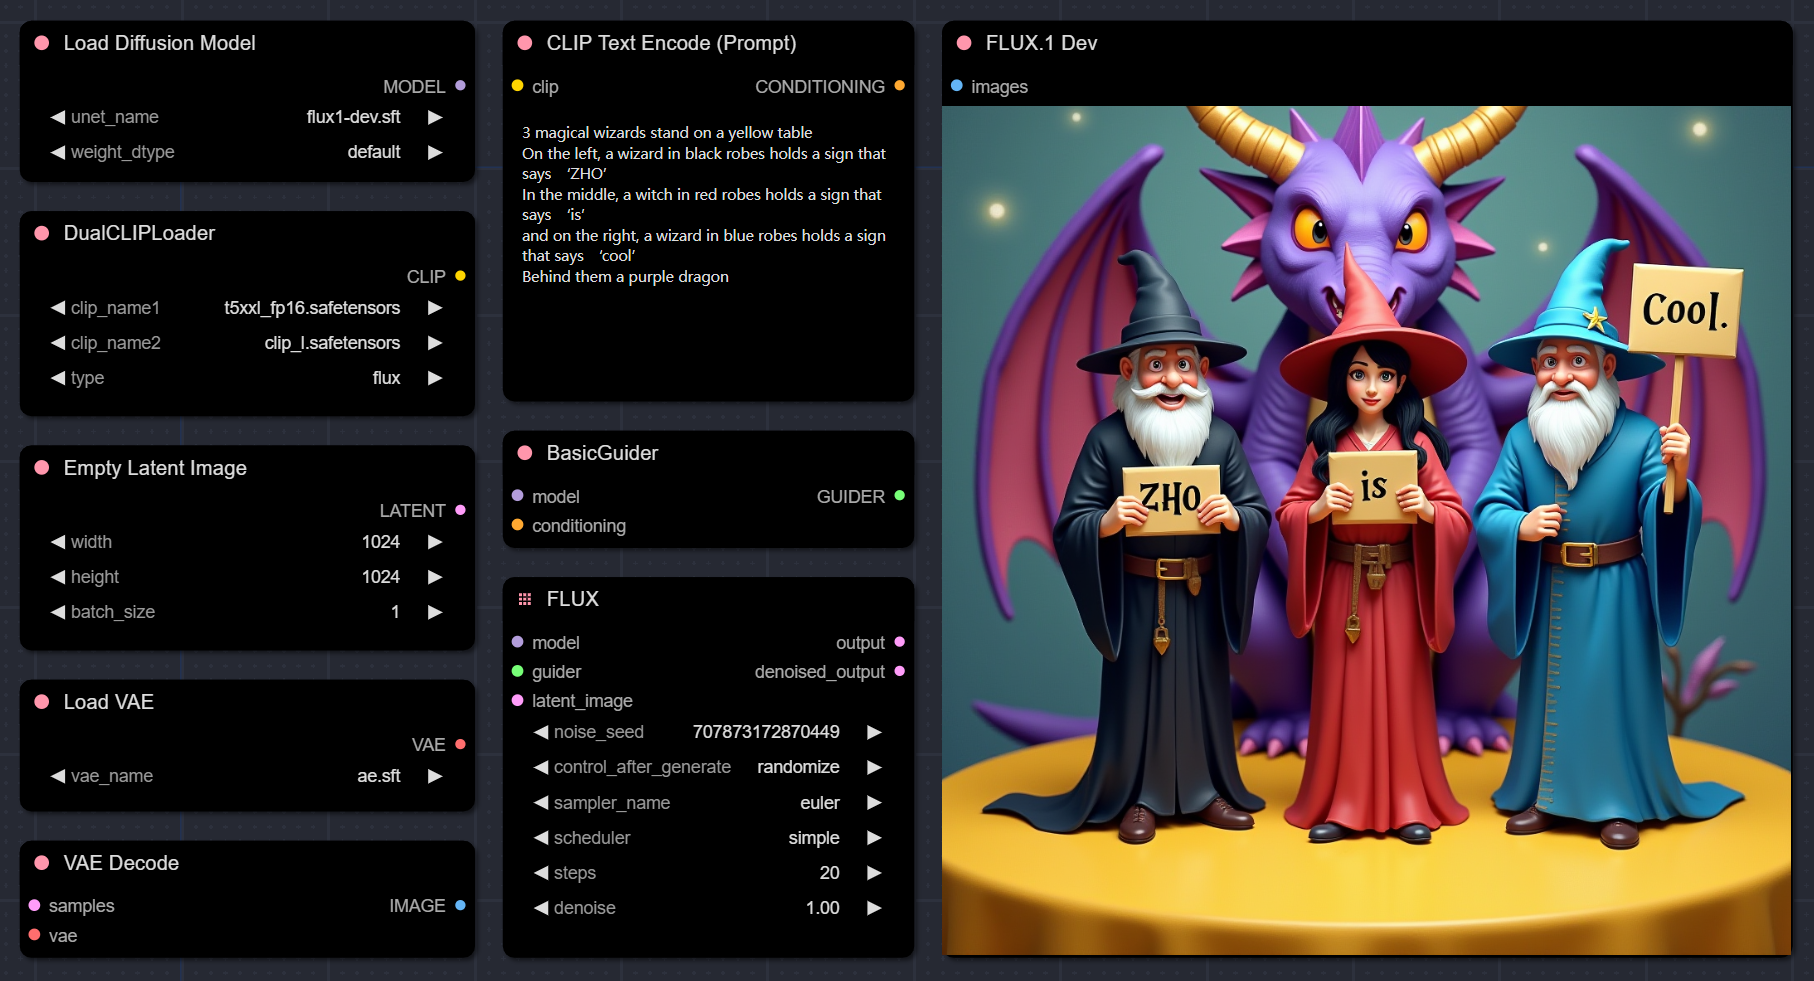
Task: Collapse the Load Diffusion Model node
Action: click(42, 43)
